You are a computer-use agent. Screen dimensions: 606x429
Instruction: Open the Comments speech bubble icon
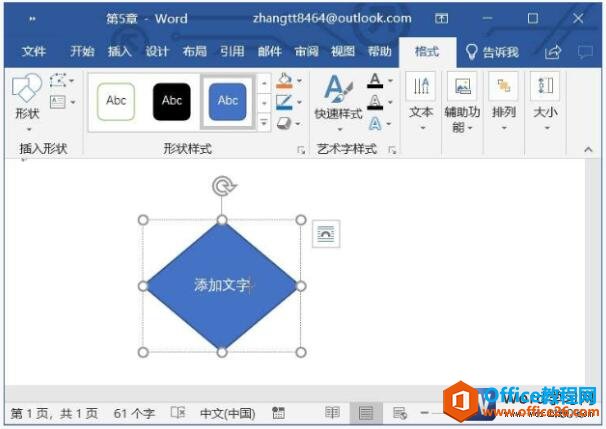click(x=585, y=52)
